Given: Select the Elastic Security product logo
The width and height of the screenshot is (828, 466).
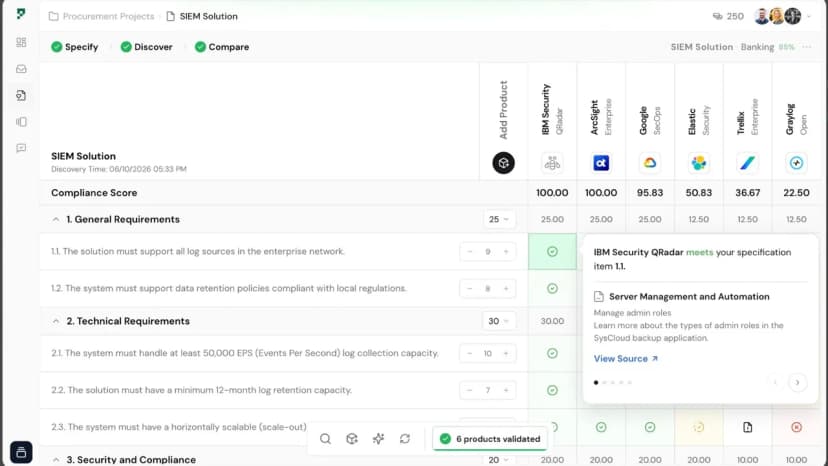Looking at the screenshot, I should (x=699, y=163).
